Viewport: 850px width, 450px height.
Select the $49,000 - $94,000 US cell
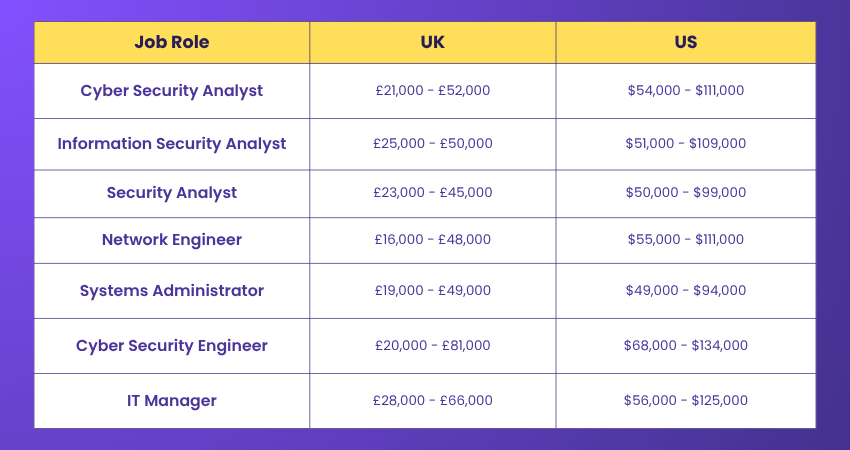pos(686,291)
